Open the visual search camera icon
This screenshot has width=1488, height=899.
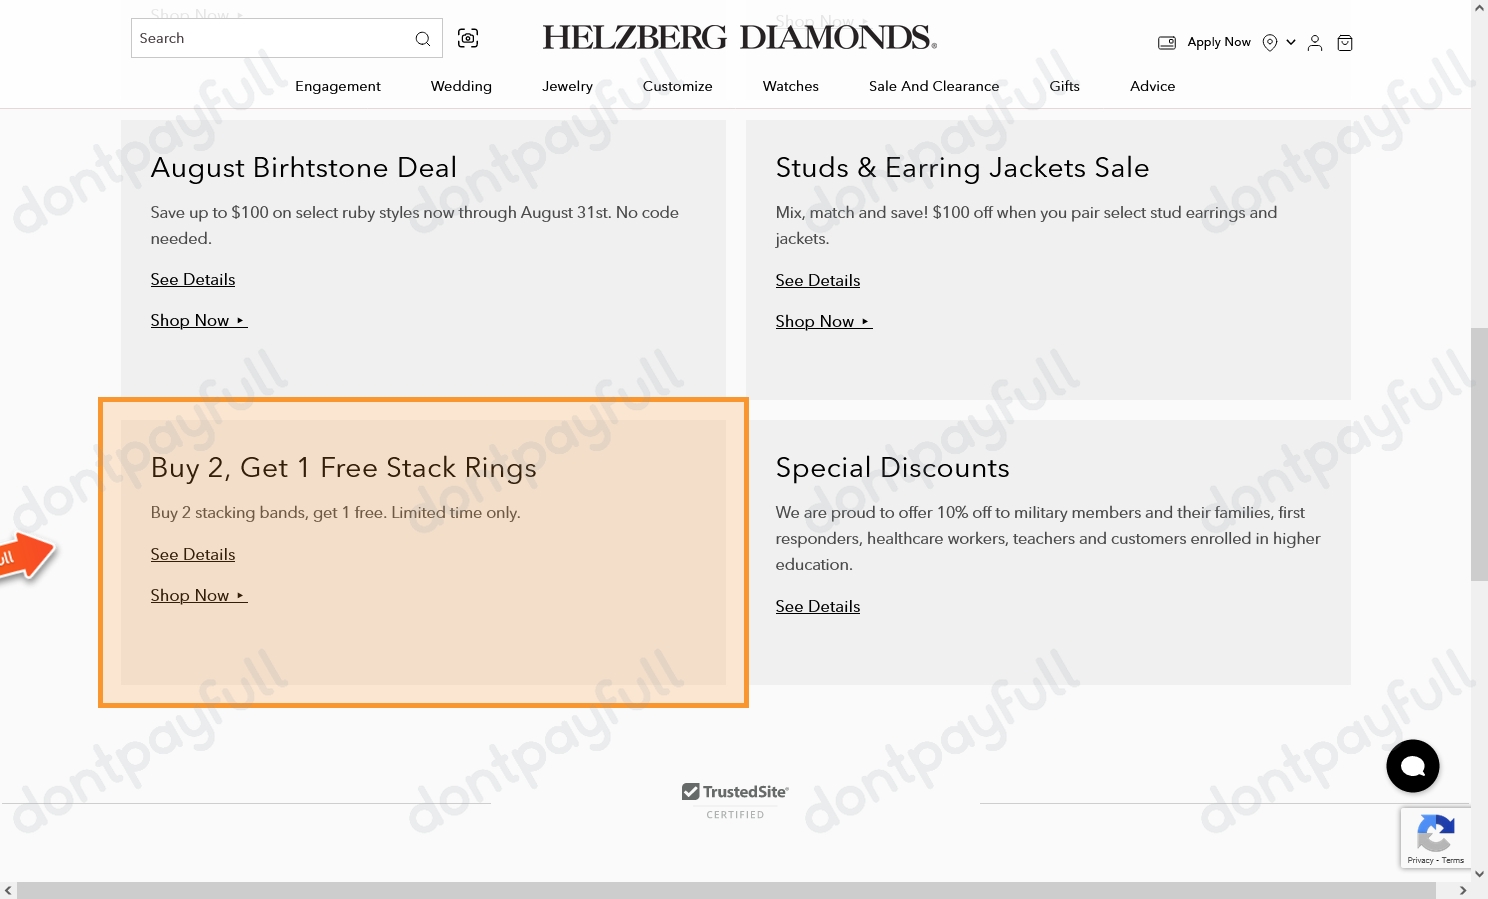(x=467, y=38)
